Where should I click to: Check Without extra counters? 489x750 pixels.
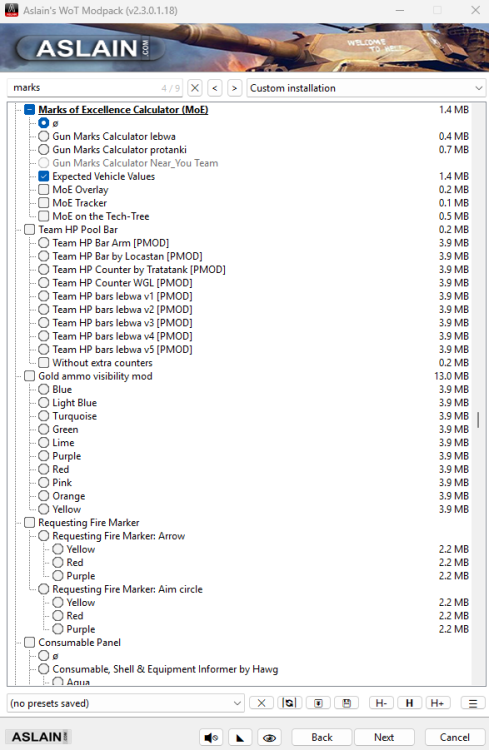pyautogui.click(x=44, y=363)
